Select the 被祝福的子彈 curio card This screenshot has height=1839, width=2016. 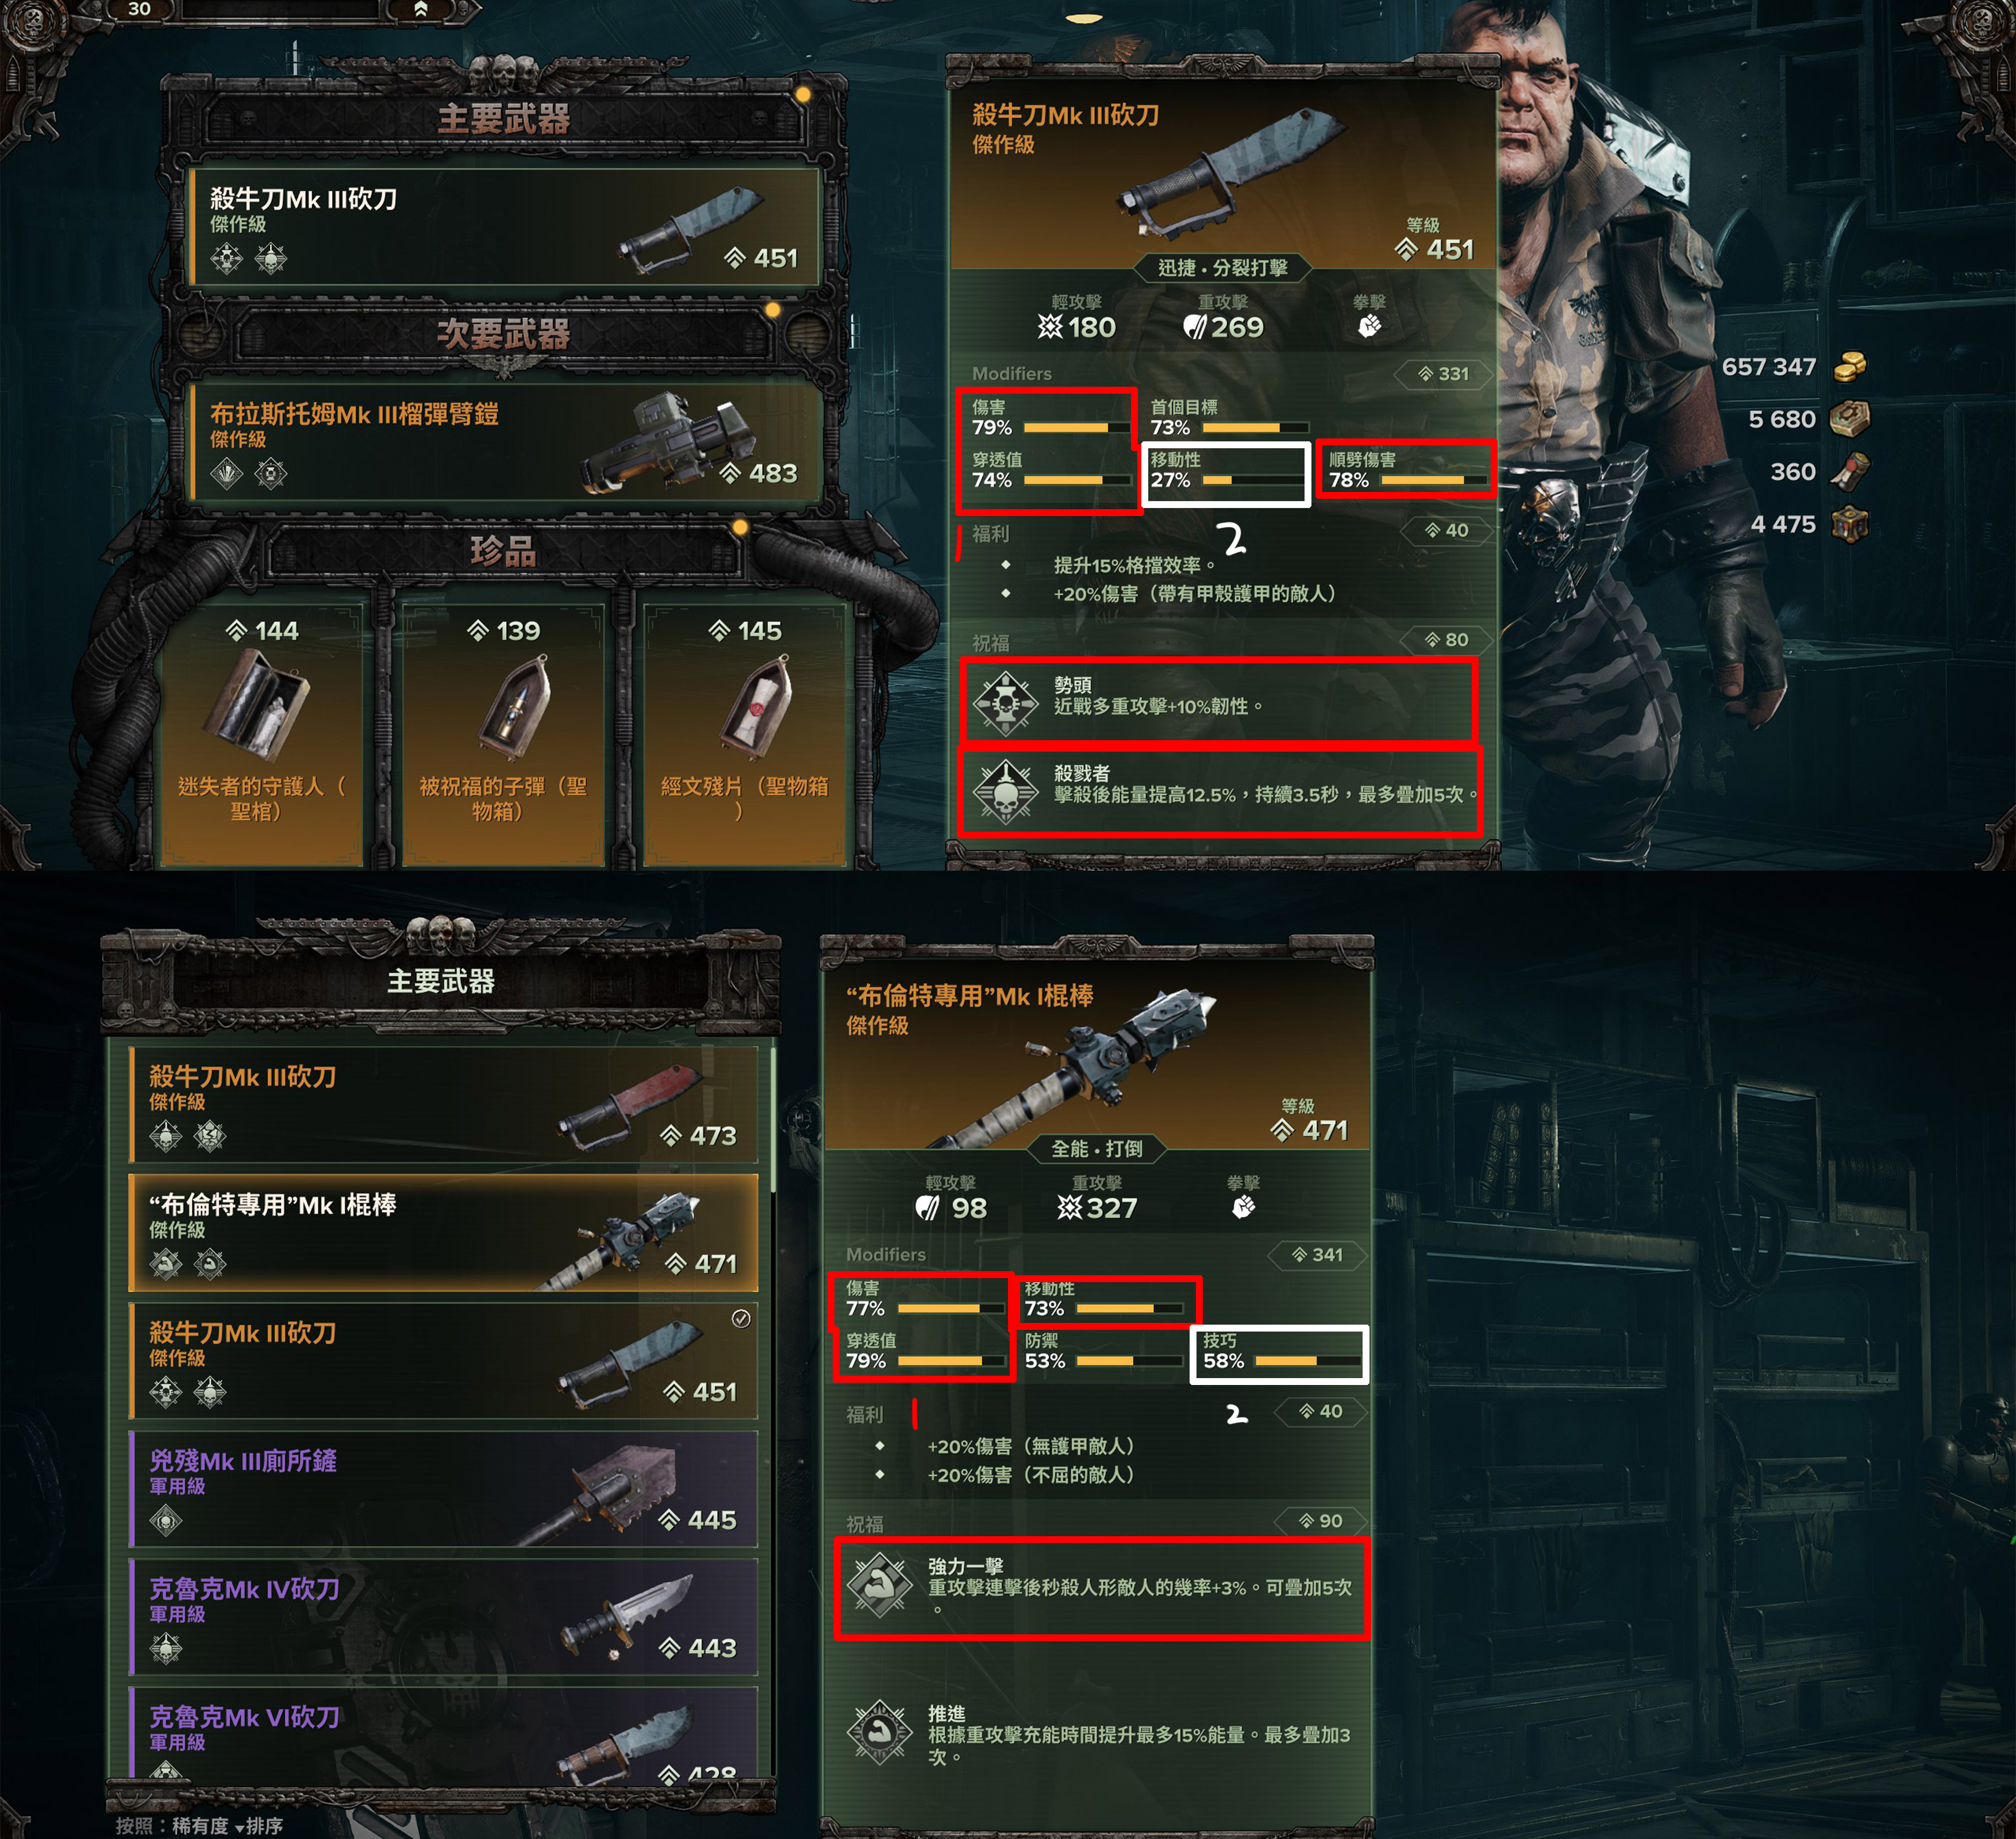[x=503, y=735]
